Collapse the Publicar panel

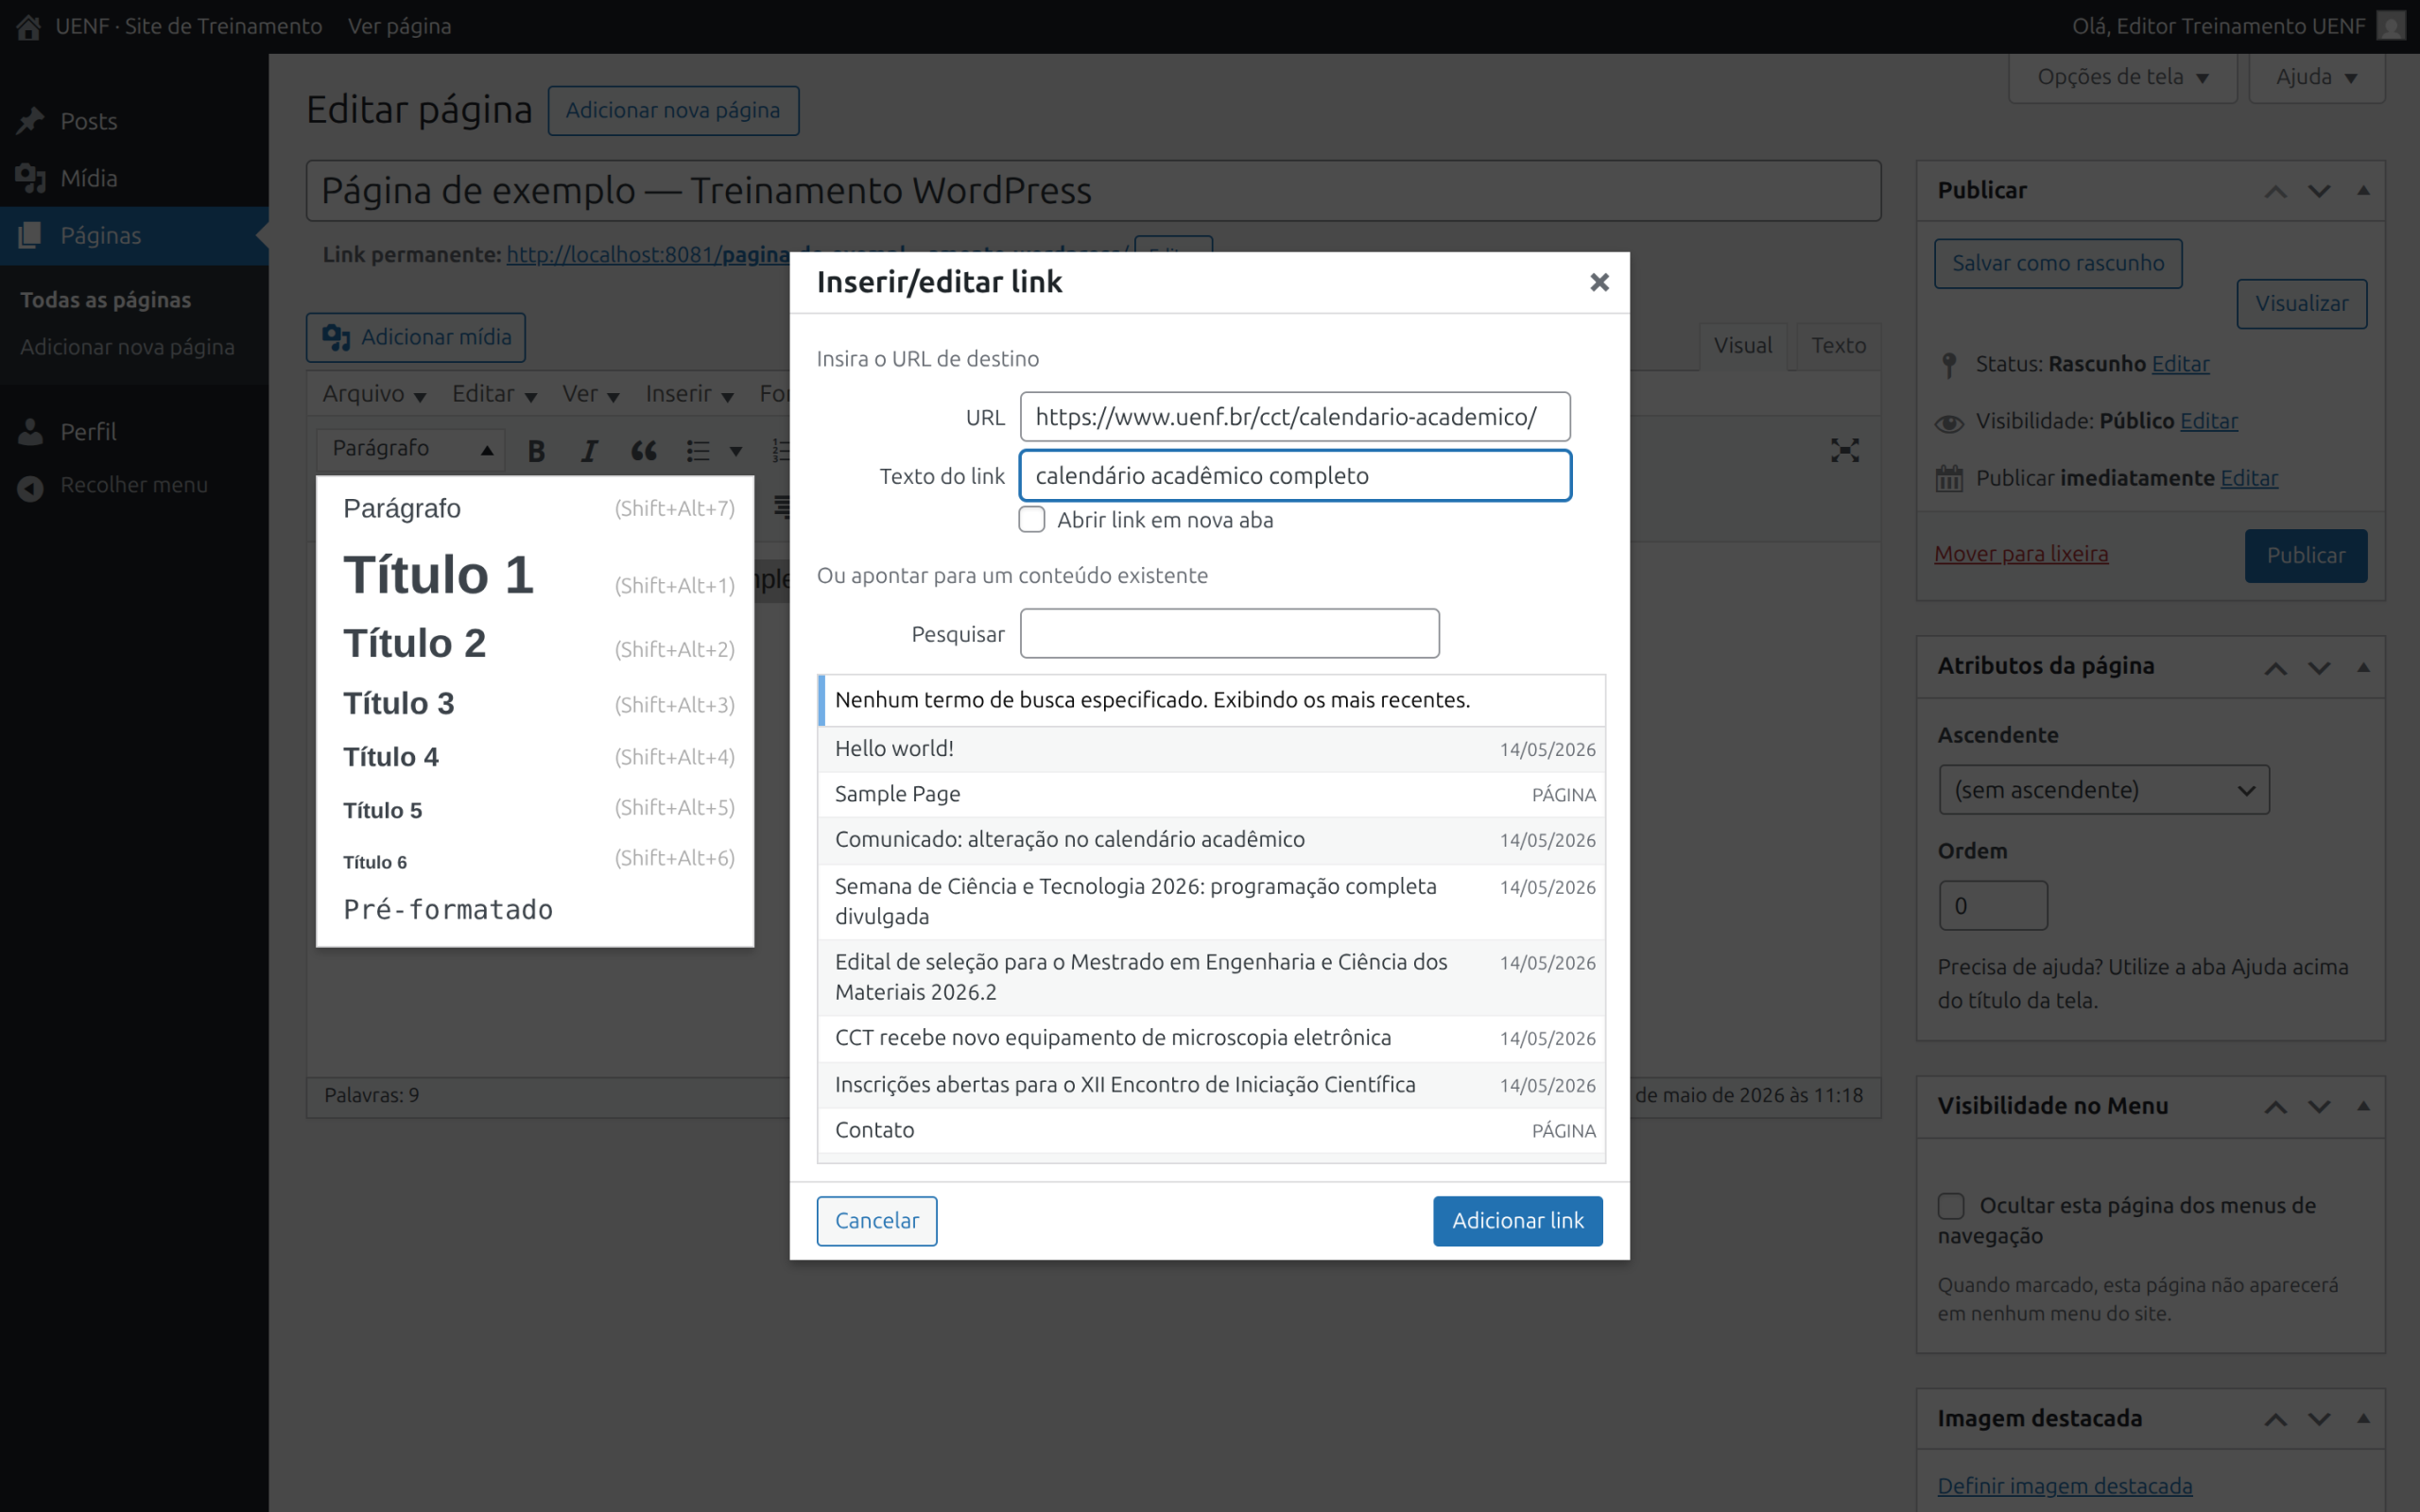pyautogui.click(x=2363, y=190)
